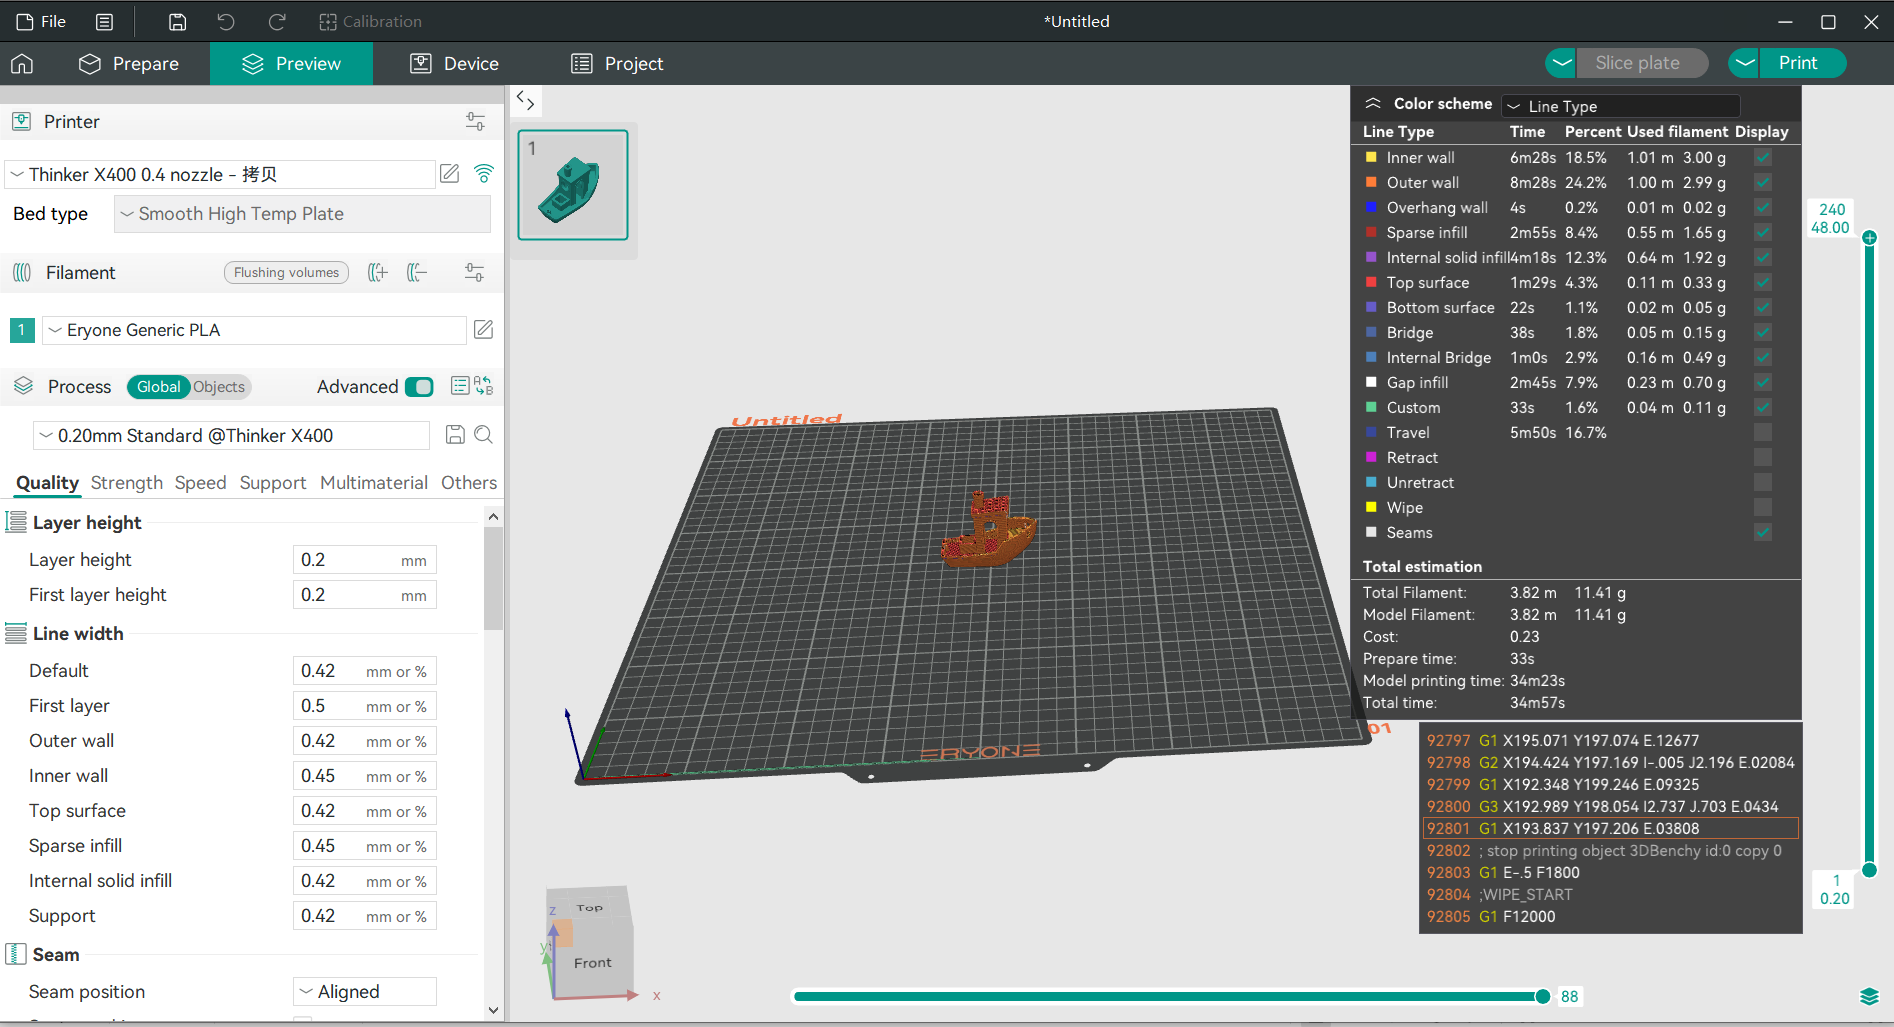Viewport: 1894px width, 1027px height.
Task: Enable display of Retract points
Action: [1763, 457]
